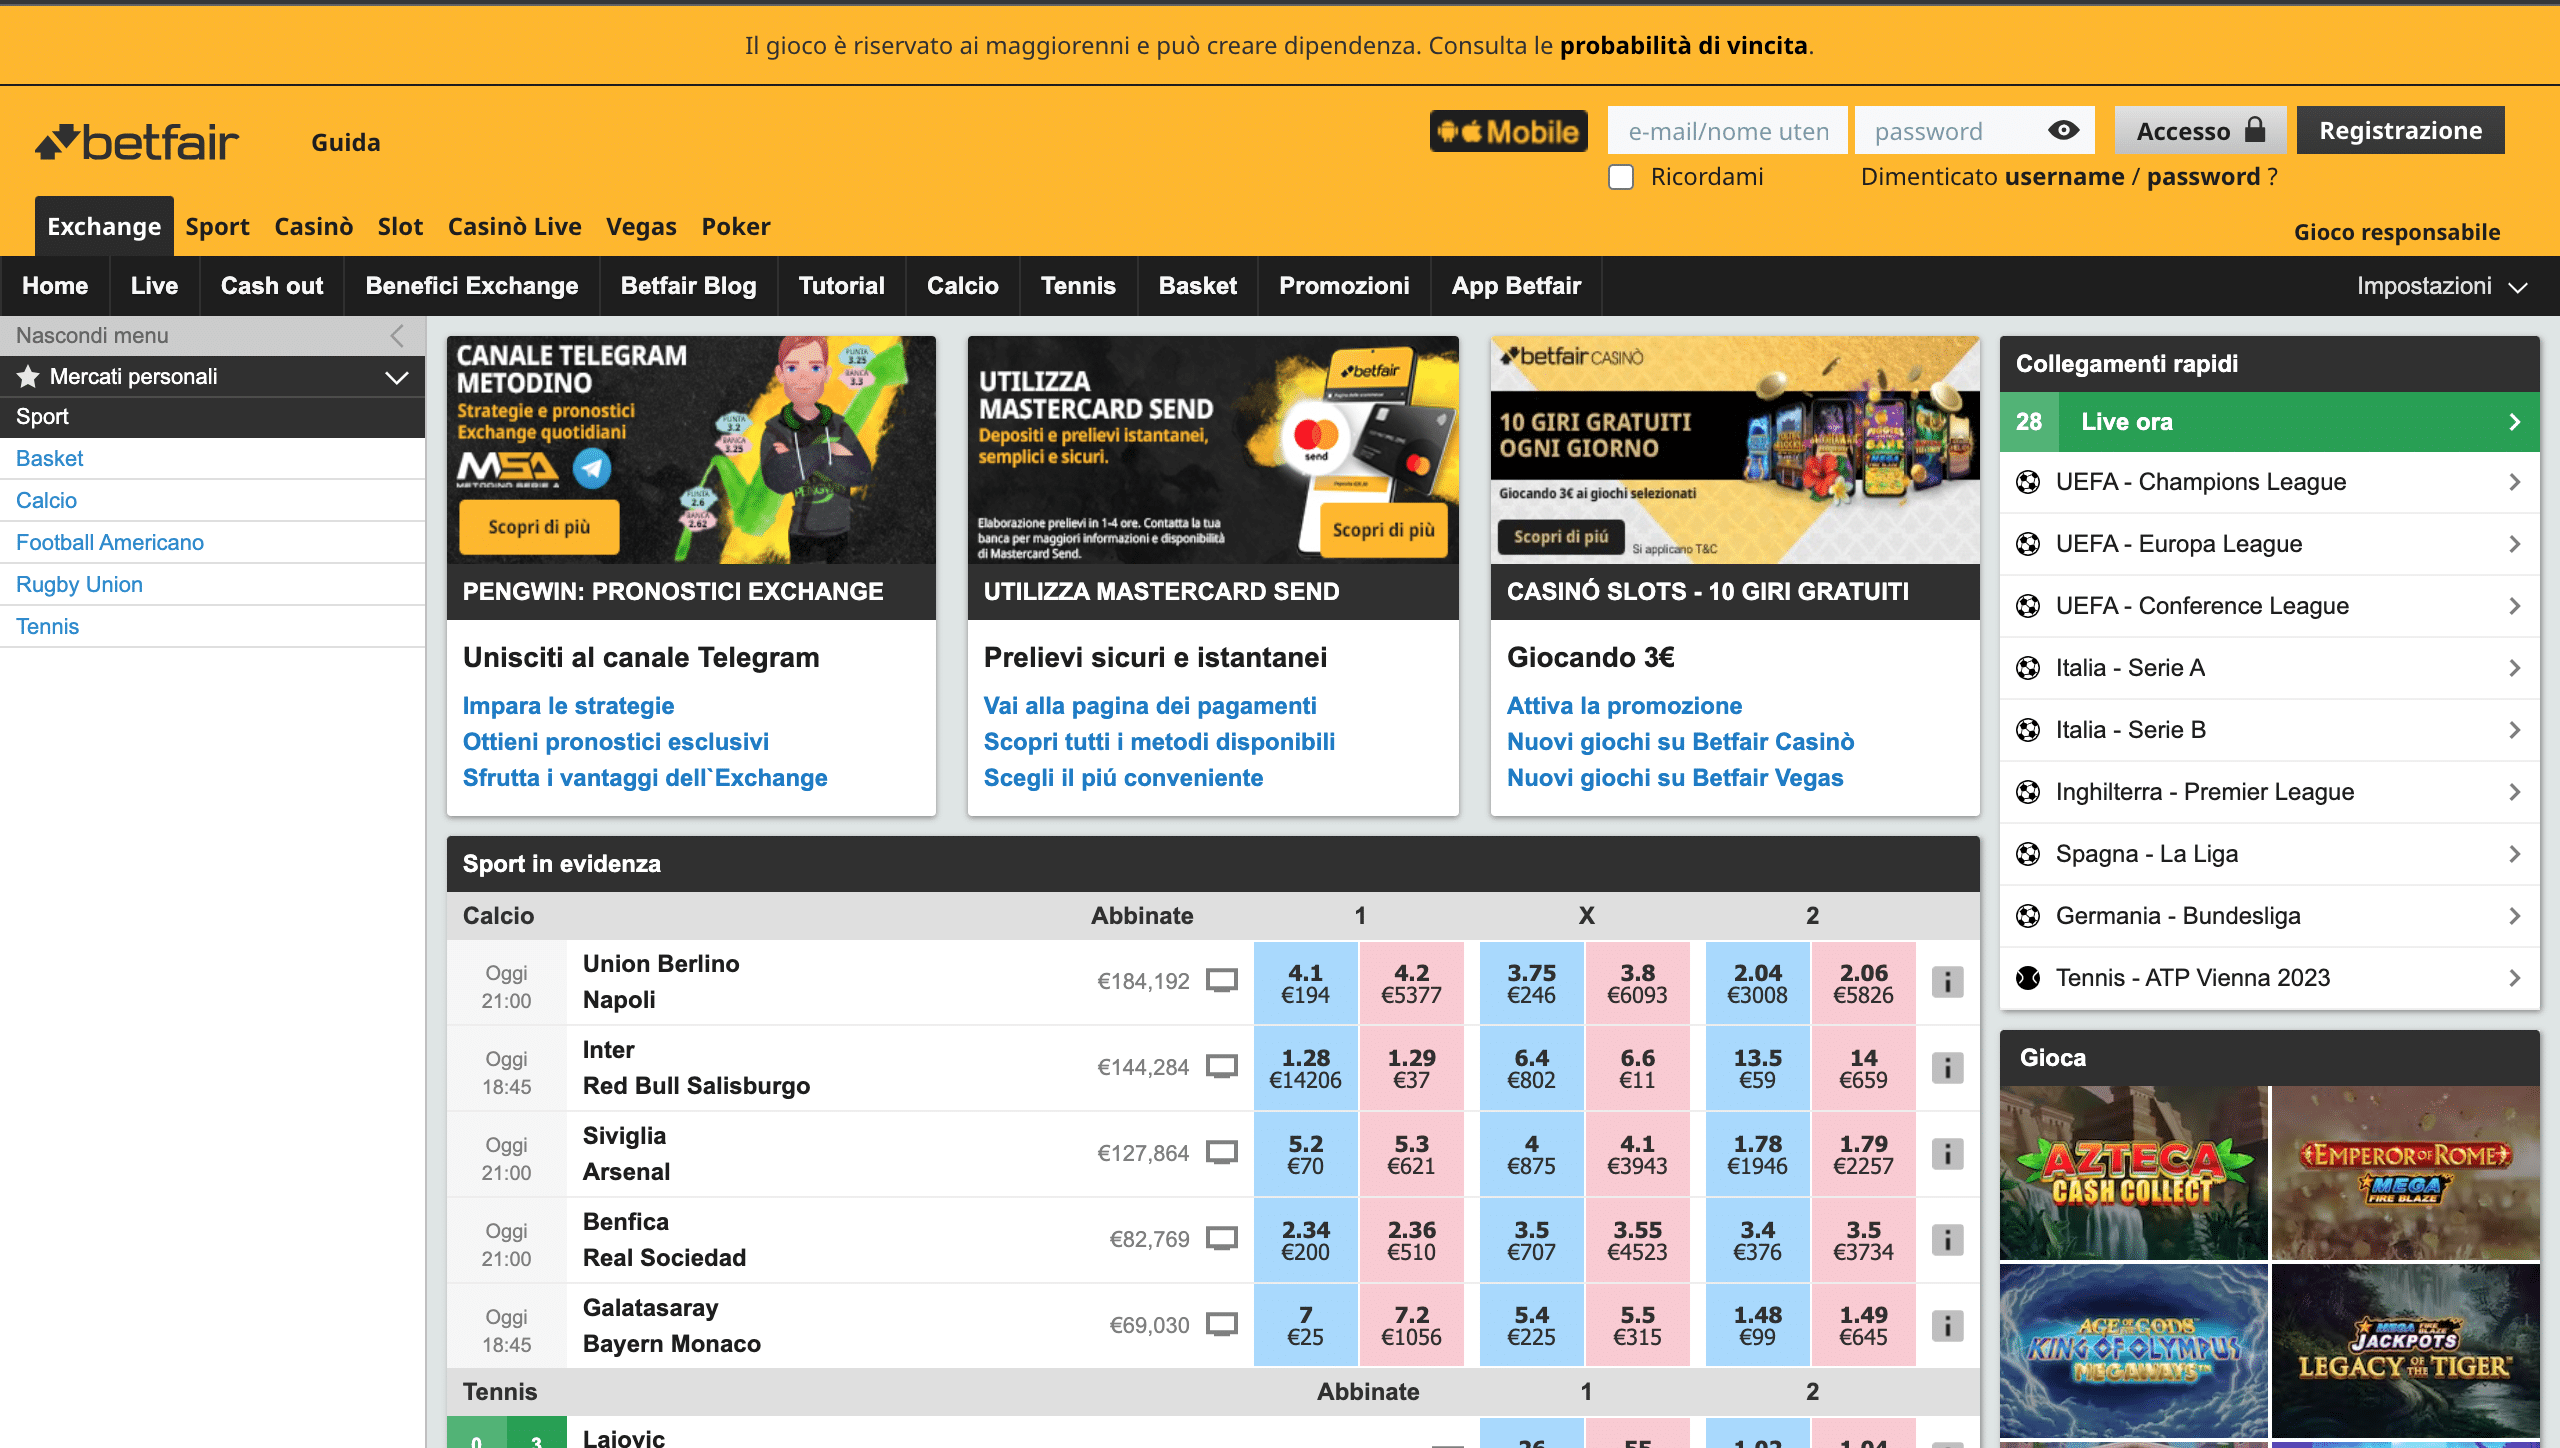Click the Mercati personali star icon
Image resolution: width=2560 pixels, height=1448 pixels.
point(28,377)
